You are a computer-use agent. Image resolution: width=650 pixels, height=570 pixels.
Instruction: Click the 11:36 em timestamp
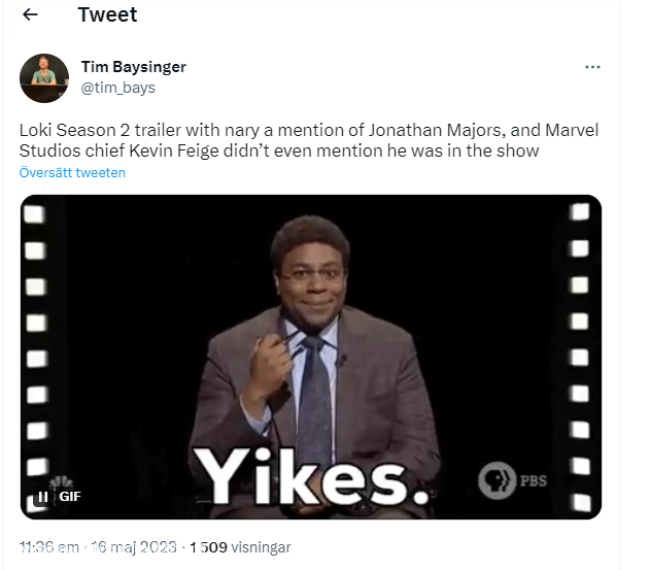coord(49,547)
